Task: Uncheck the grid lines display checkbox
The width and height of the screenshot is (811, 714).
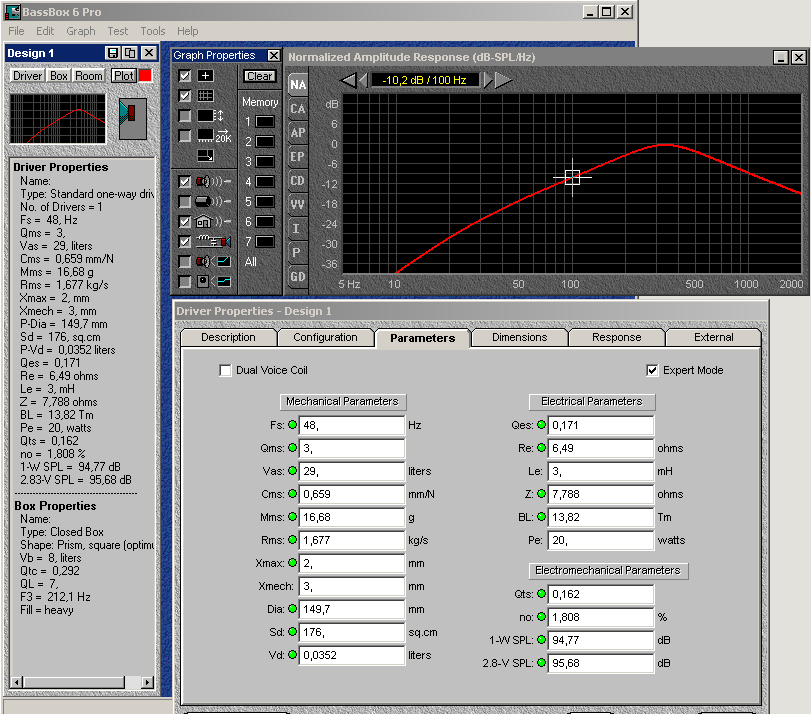Action: point(185,96)
